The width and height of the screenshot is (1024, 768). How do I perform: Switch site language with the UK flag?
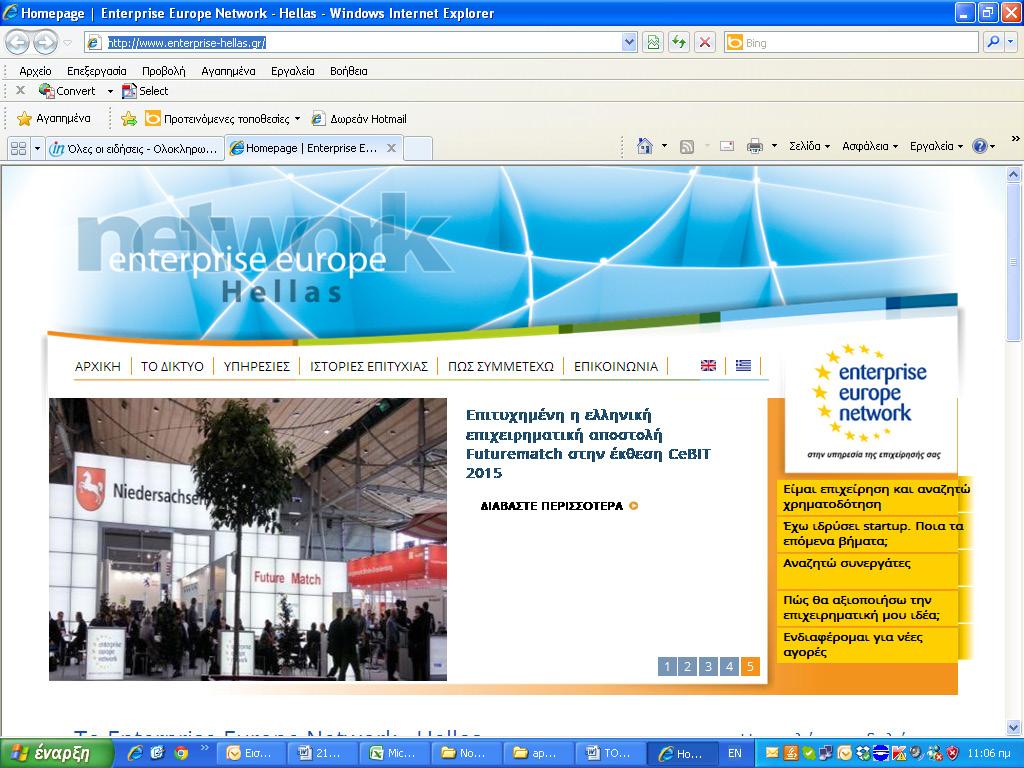(708, 366)
